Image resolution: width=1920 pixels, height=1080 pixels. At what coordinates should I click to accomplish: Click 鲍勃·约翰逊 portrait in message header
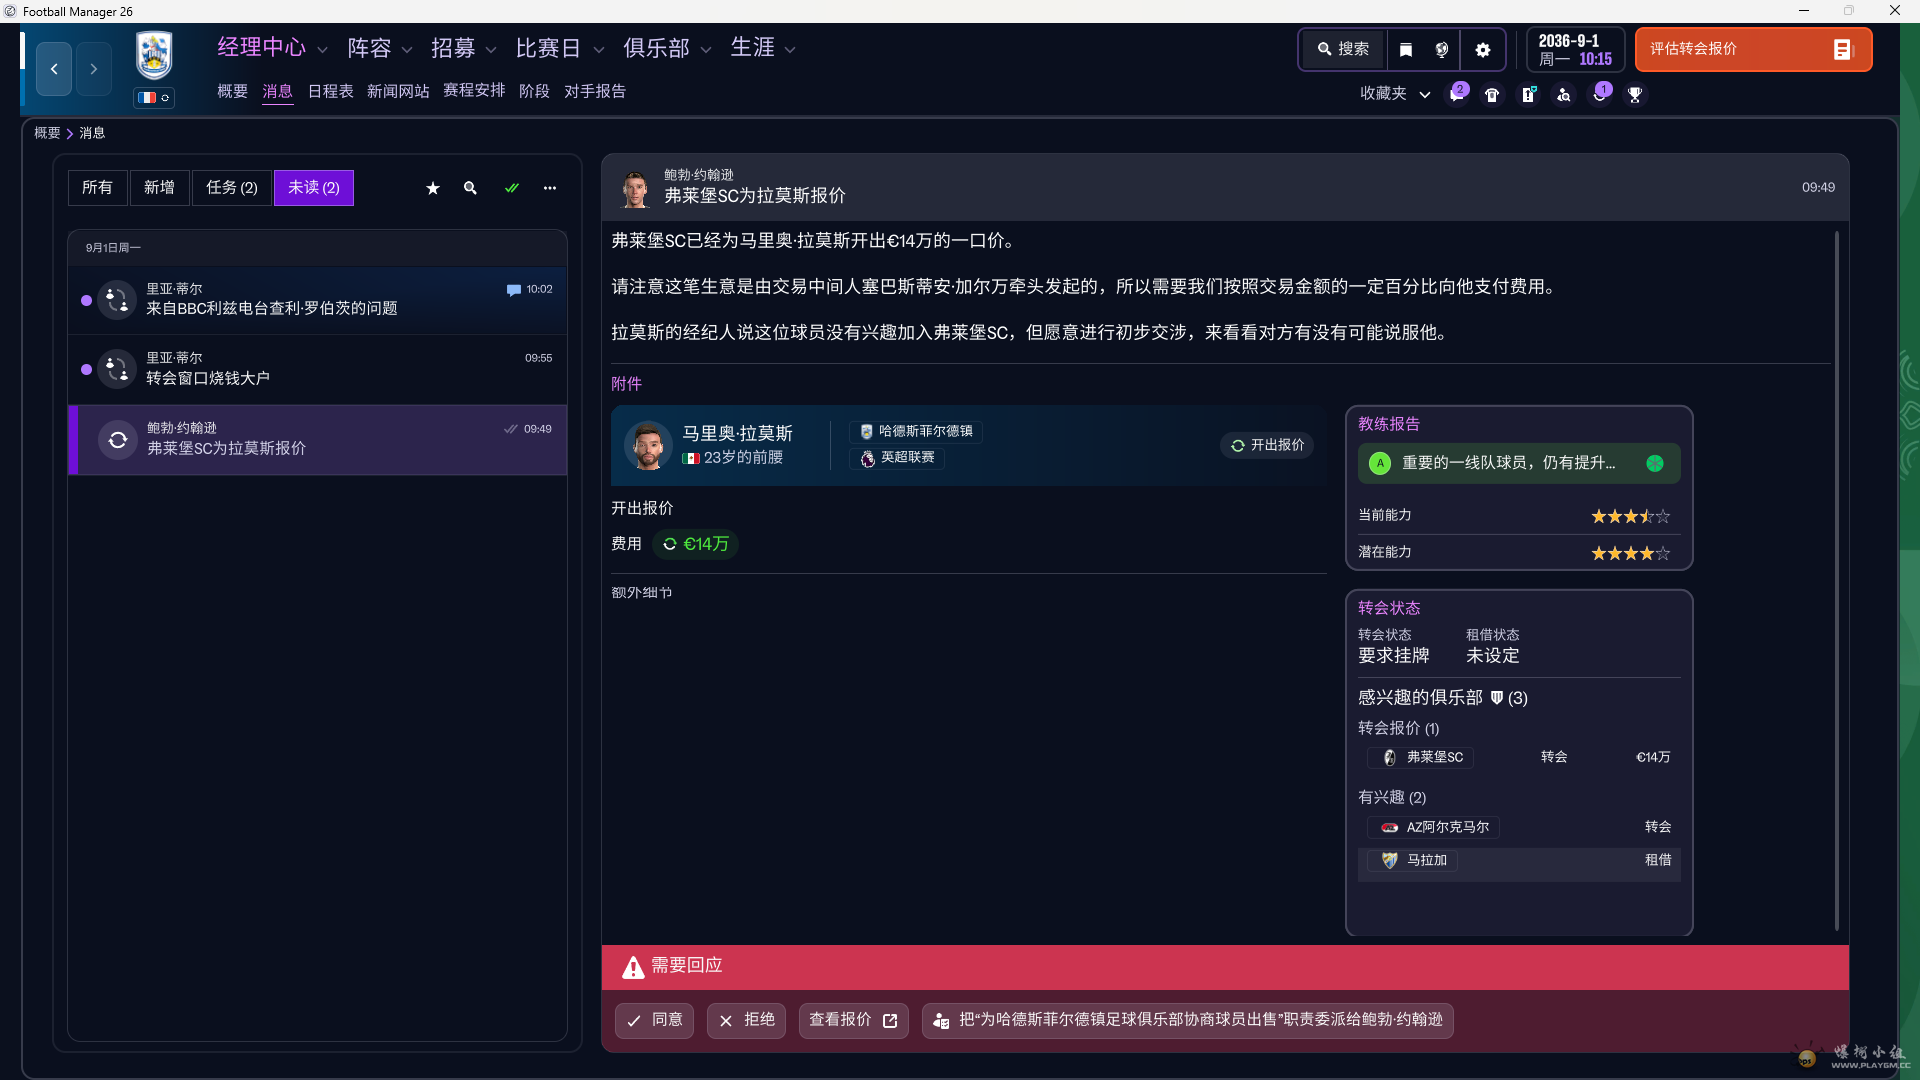tap(635, 188)
